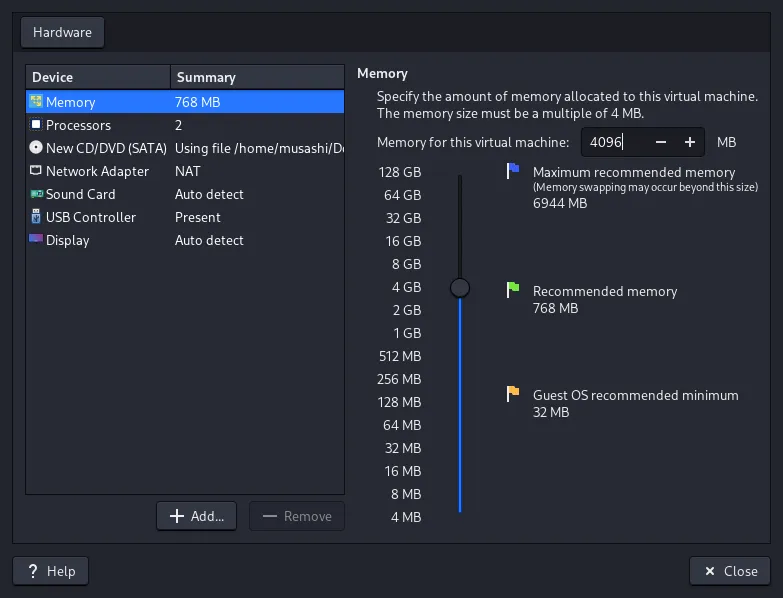Sort the list by Device column header

[x=97, y=77]
